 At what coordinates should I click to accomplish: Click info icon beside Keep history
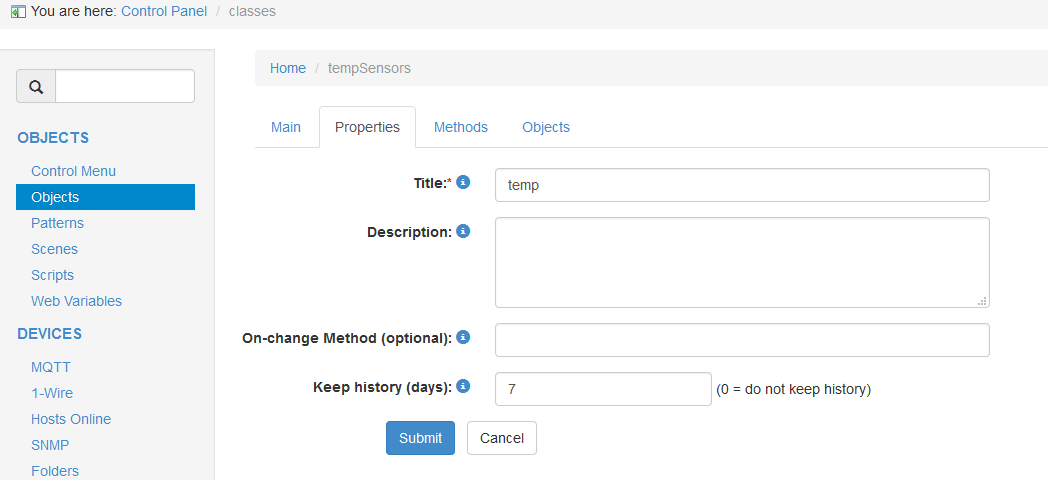463,386
